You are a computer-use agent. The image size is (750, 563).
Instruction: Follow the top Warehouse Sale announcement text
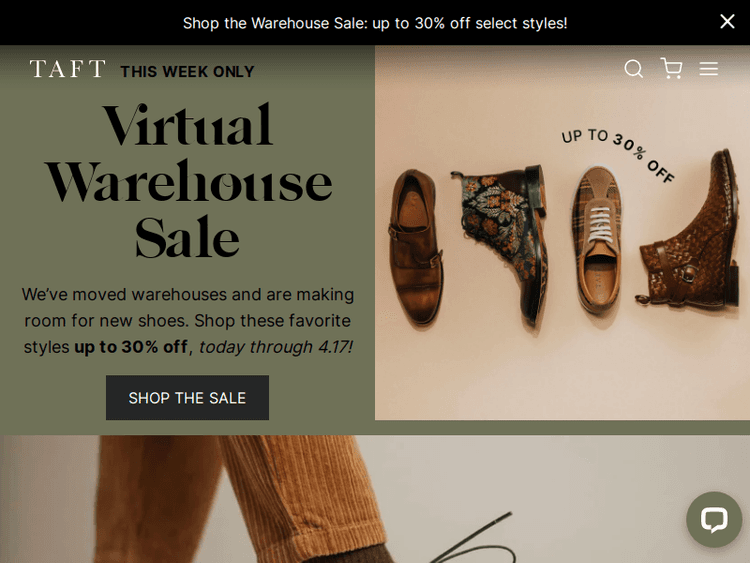[375, 23]
